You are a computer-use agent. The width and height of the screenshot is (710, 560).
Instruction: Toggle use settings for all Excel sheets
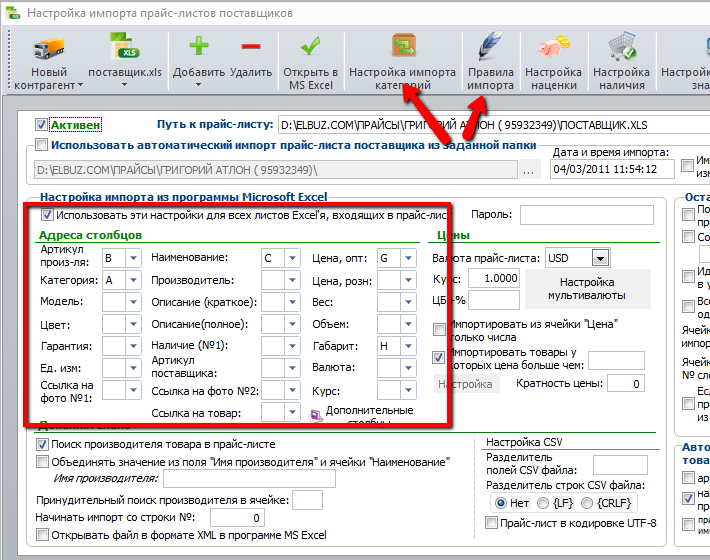click(47, 215)
